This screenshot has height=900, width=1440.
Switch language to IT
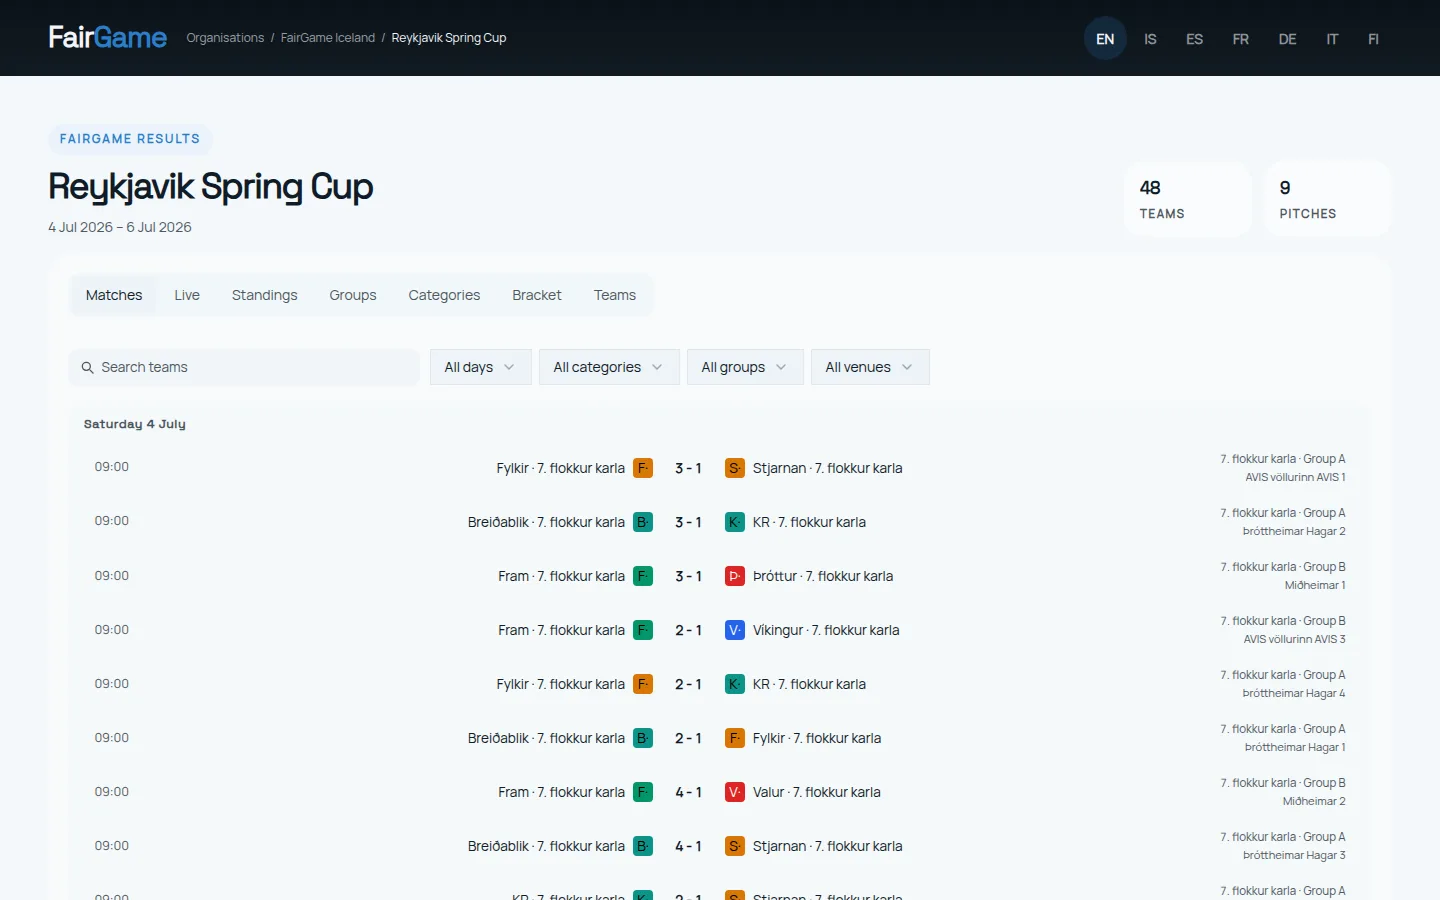(x=1332, y=39)
